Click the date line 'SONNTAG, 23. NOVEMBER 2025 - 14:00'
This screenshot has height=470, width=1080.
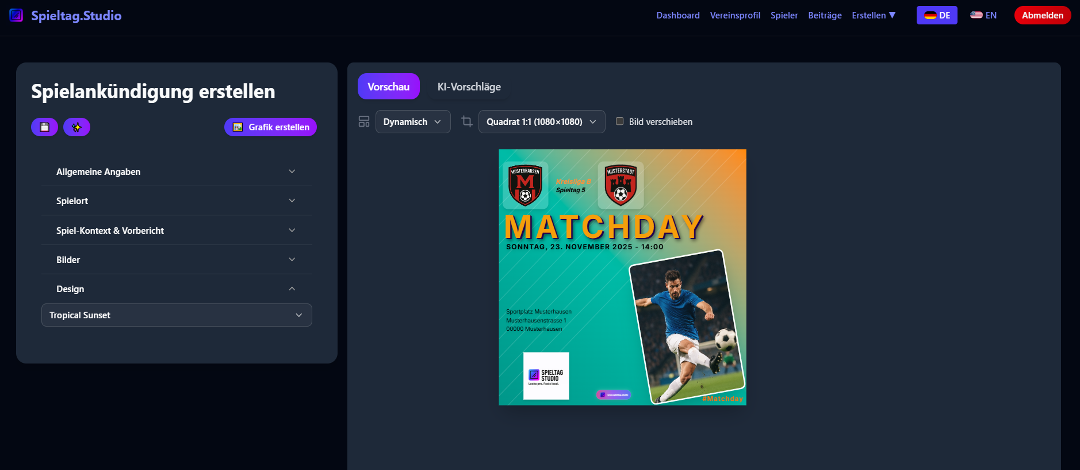point(585,247)
